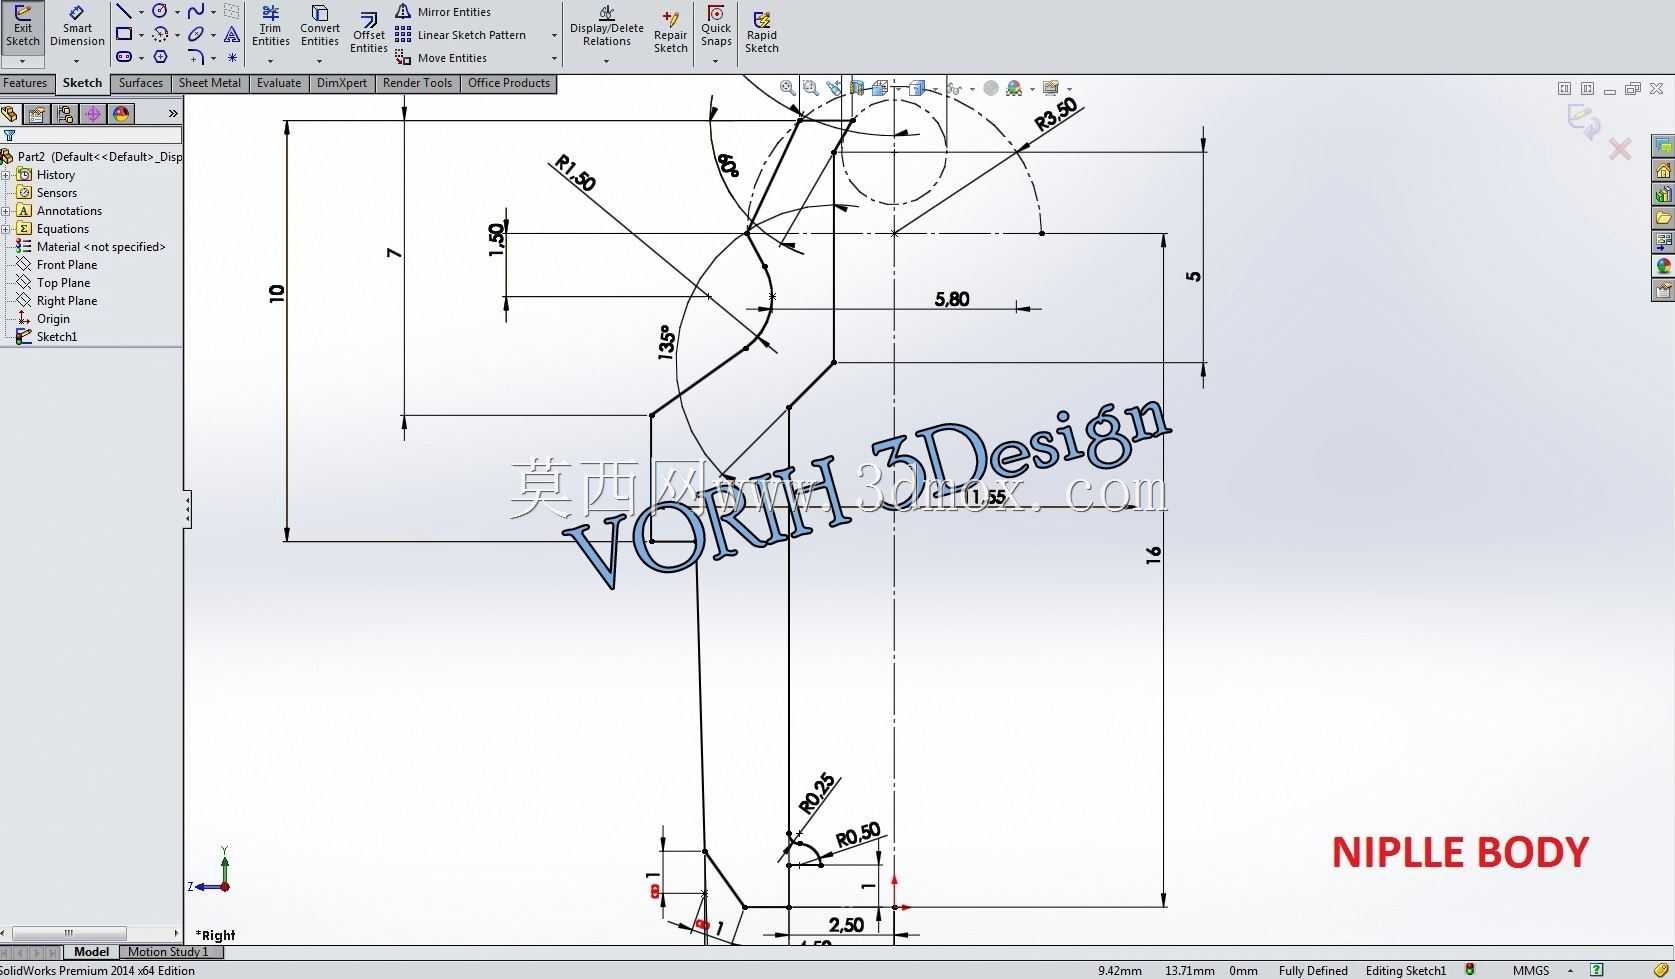The image size is (1675, 979).
Task: Switch to the Office Products tab
Action: [x=509, y=84]
